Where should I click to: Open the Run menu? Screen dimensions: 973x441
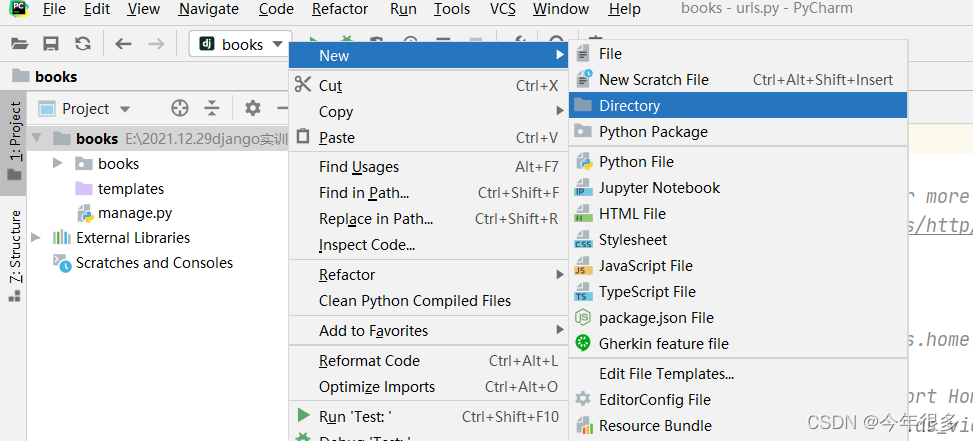click(x=403, y=9)
